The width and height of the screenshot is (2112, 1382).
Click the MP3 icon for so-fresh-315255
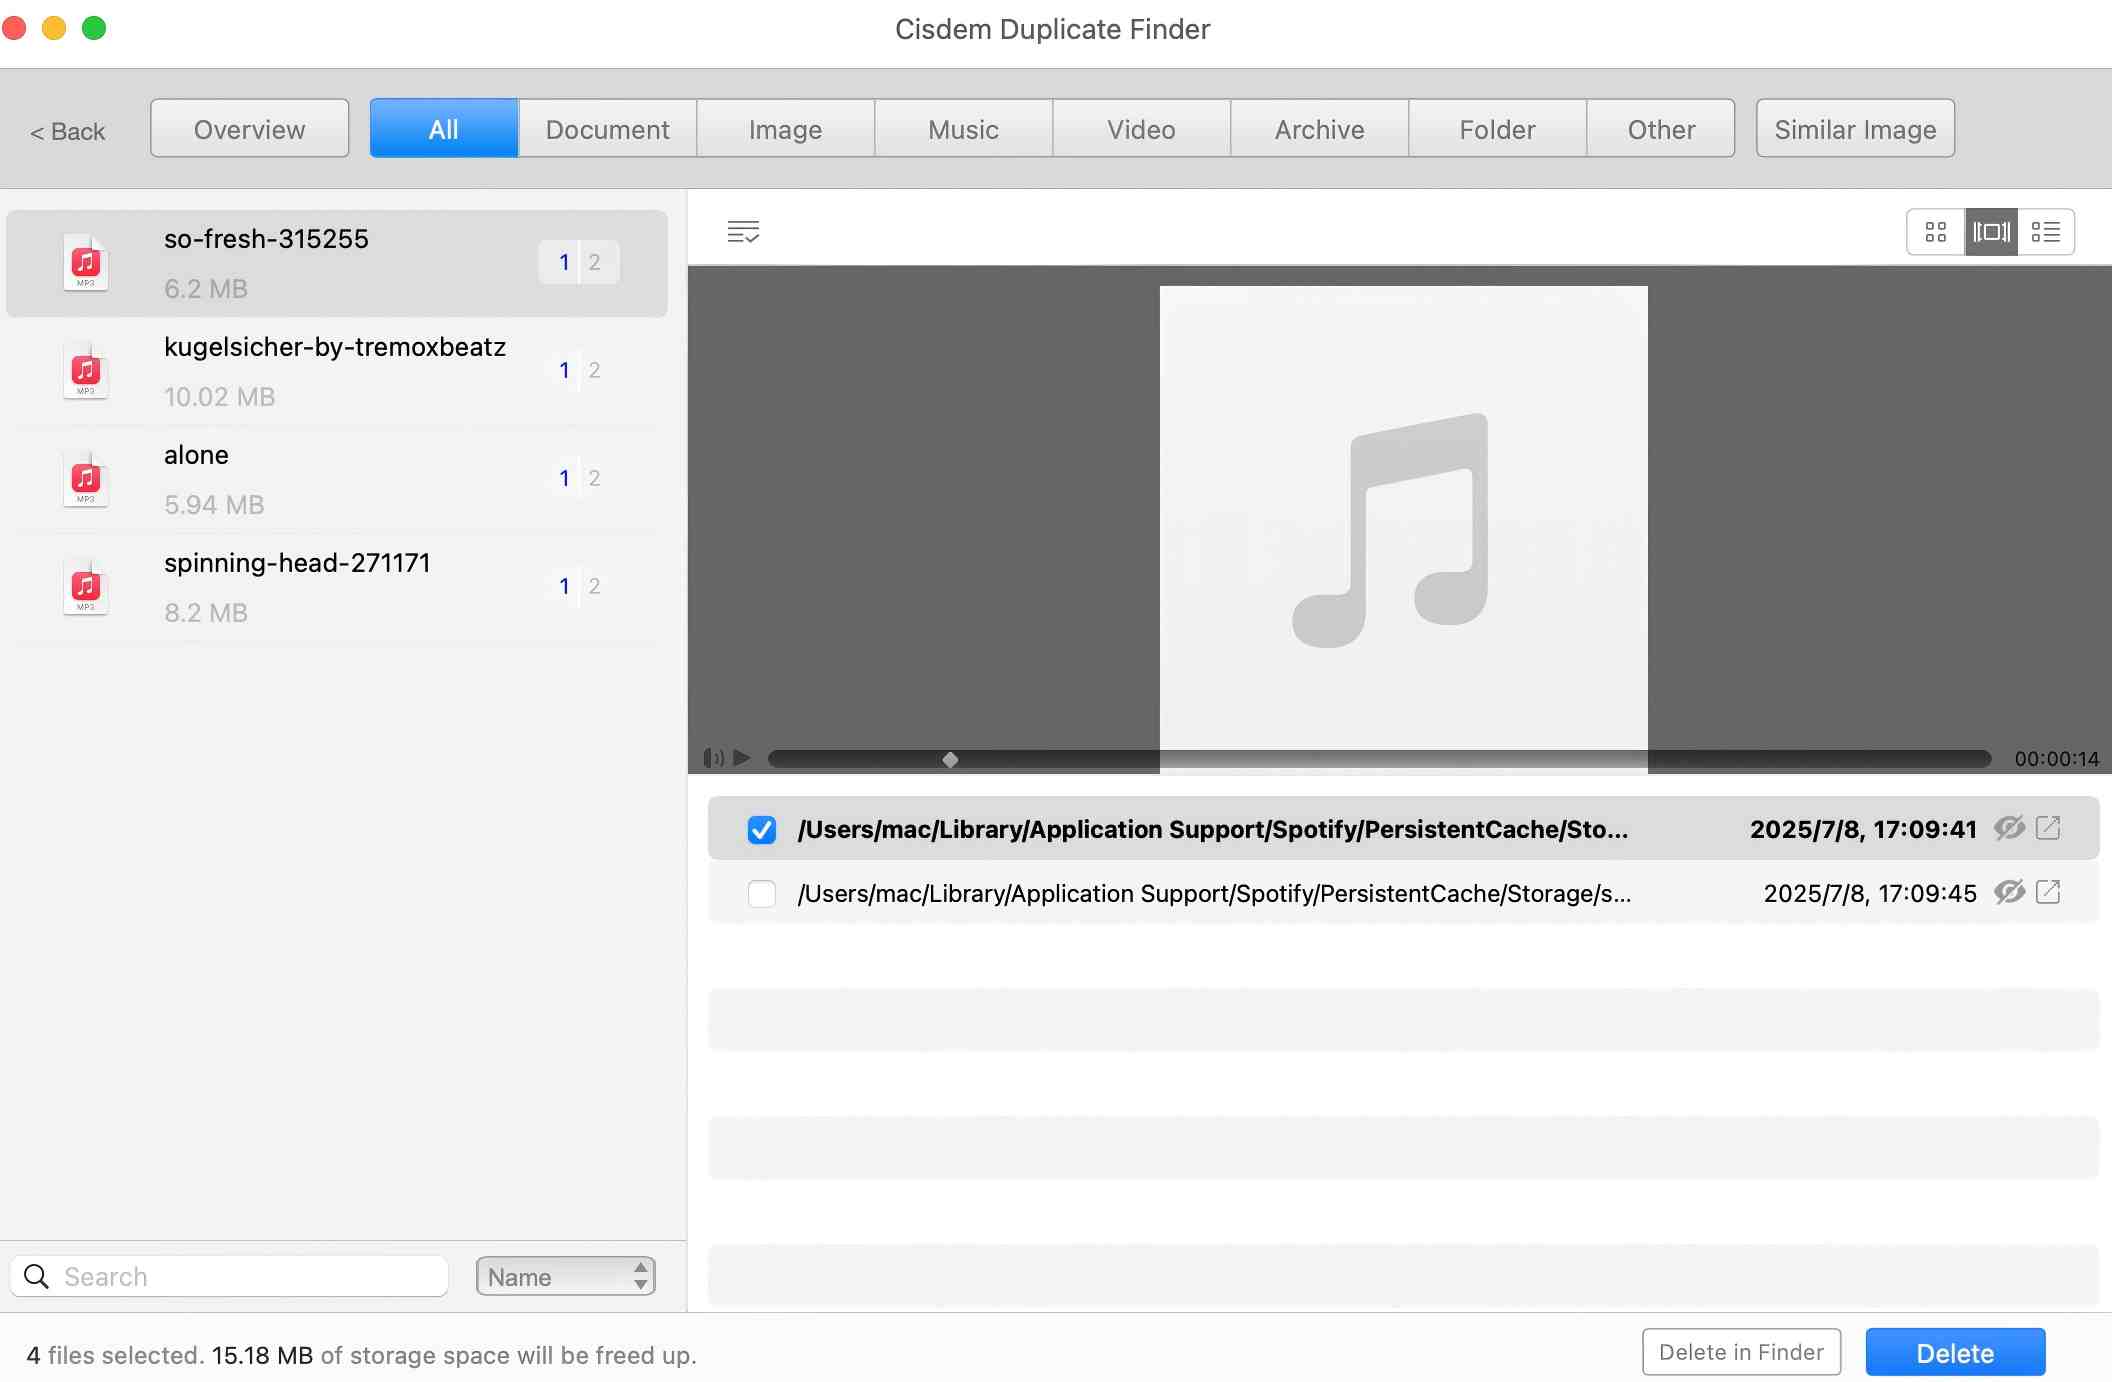pos(86,262)
